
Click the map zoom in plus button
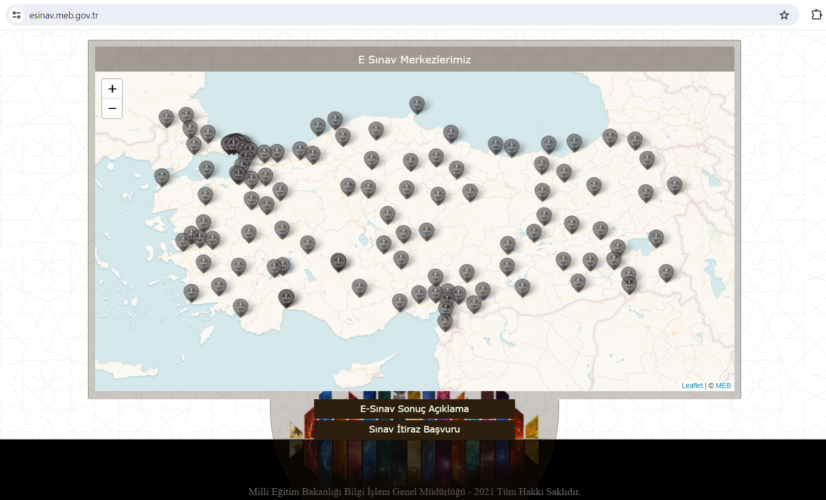(x=112, y=89)
